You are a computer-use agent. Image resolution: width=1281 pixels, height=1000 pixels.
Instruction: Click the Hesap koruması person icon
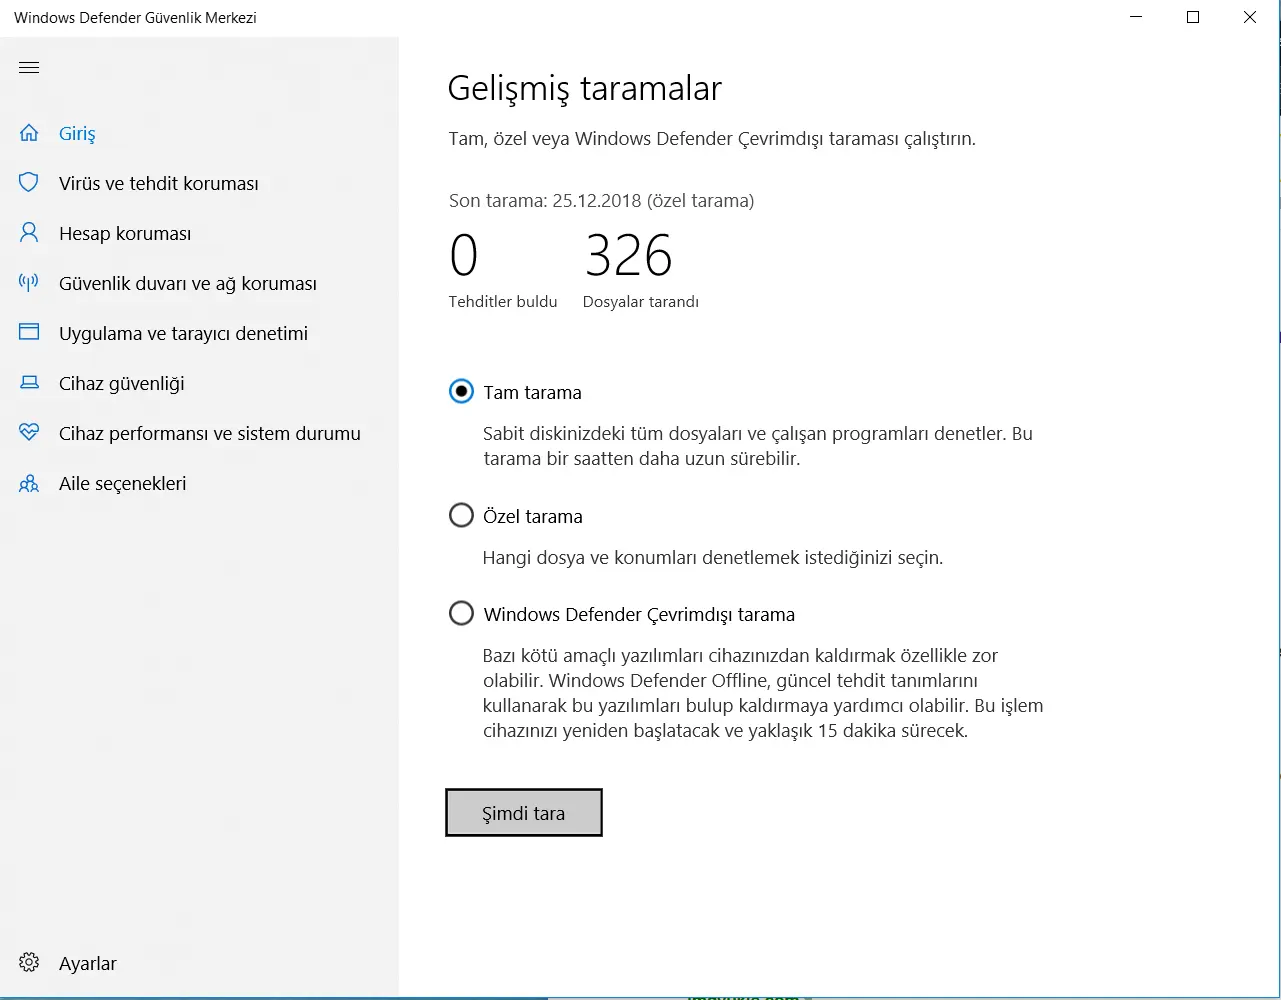click(29, 233)
